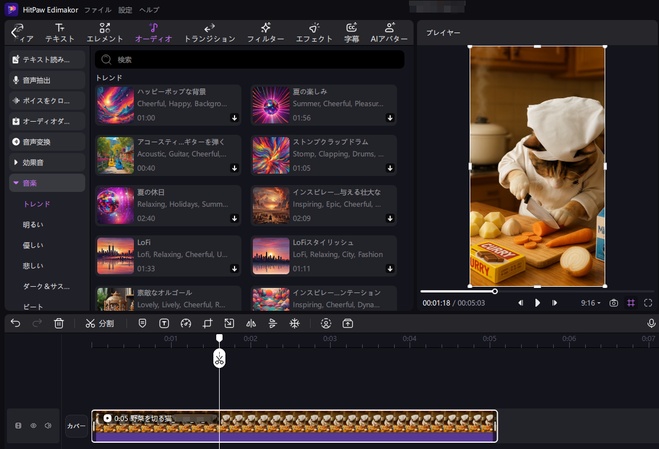The height and width of the screenshot is (449, 659).
Task: Toggle the track visibility eye icon
Action: (x=33, y=426)
